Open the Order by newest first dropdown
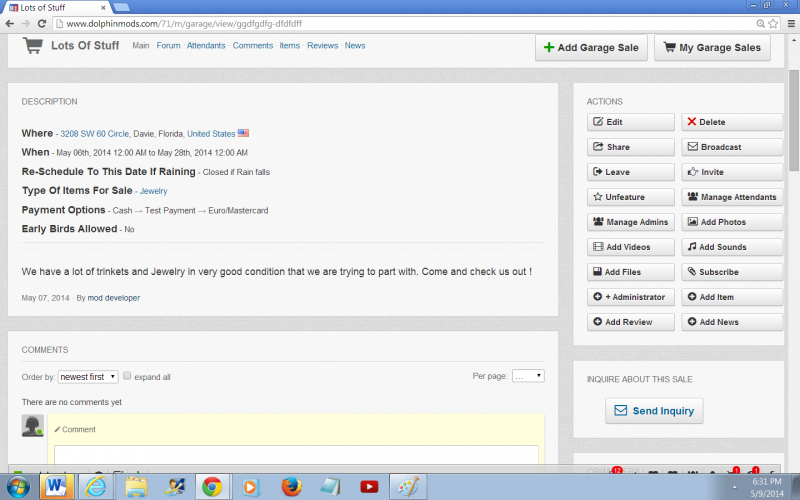The width and height of the screenshot is (800, 500). coord(88,377)
